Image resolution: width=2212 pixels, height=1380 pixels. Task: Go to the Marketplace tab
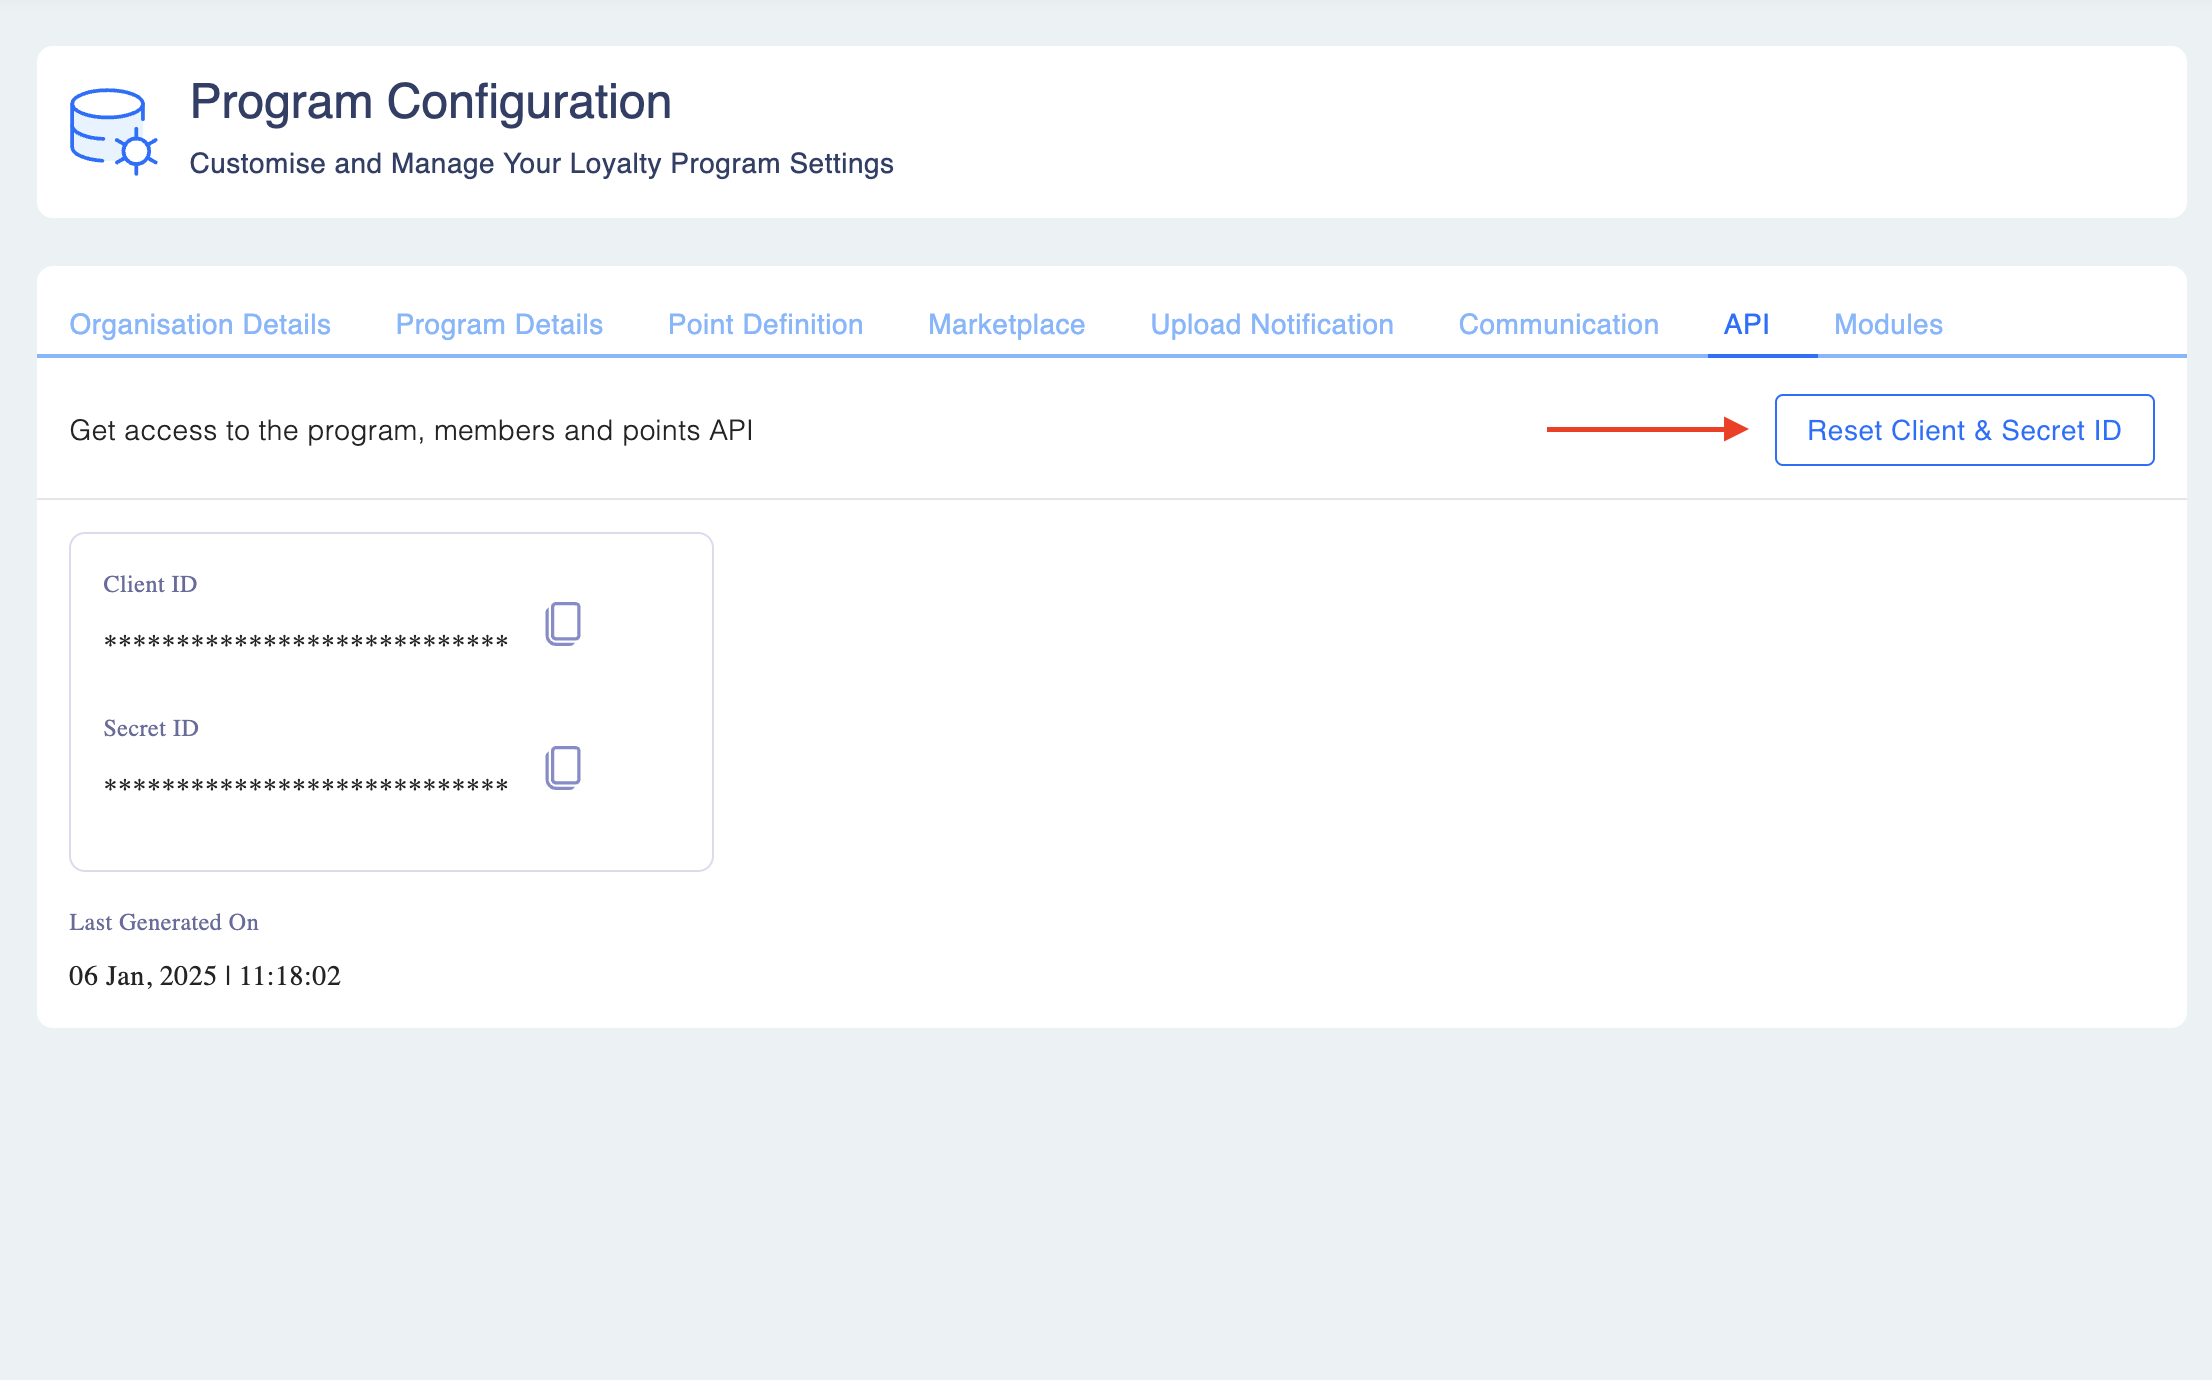(x=1006, y=324)
